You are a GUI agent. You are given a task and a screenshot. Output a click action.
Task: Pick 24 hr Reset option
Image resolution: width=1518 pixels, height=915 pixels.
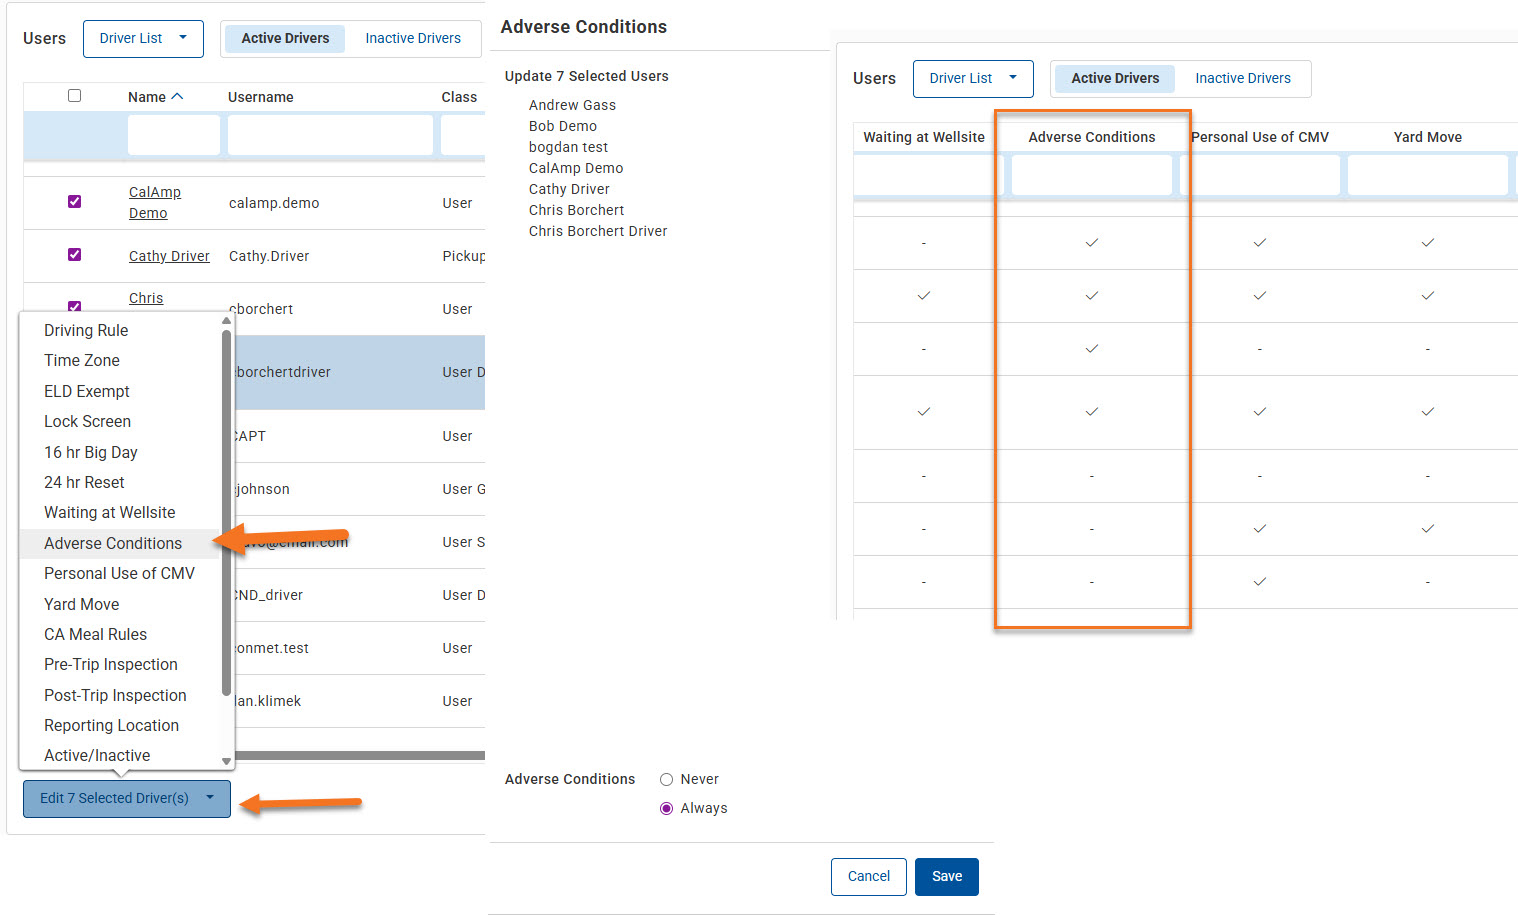(84, 482)
